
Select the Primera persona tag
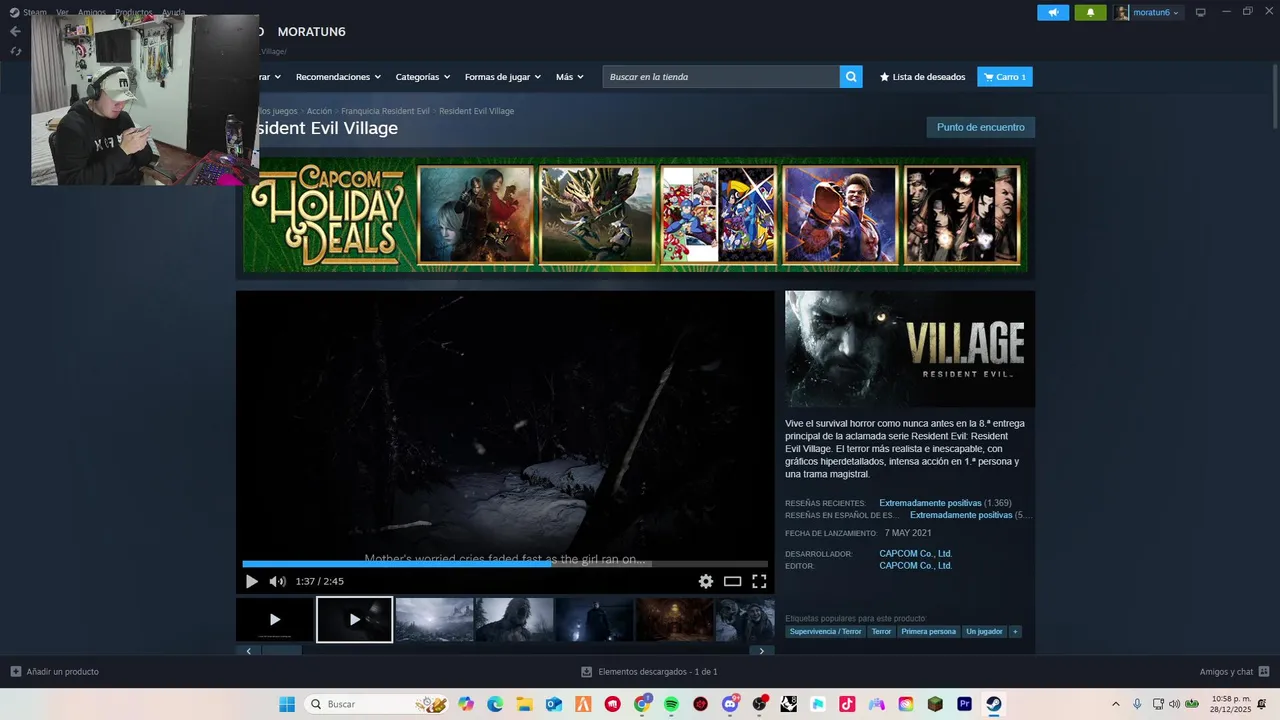(928, 632)
